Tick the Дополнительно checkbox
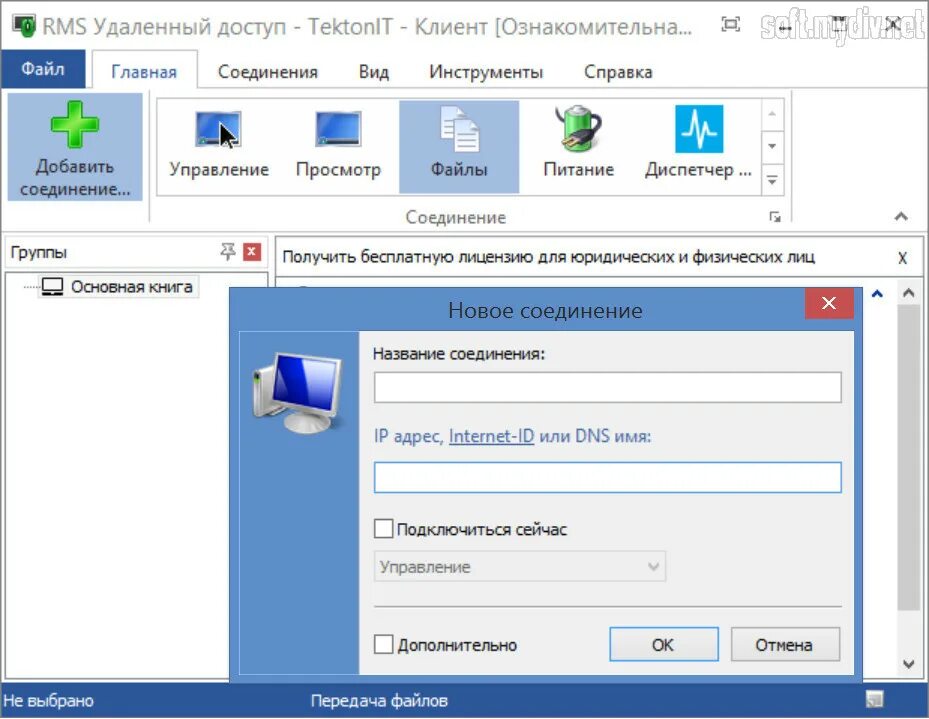 point(383,644)
